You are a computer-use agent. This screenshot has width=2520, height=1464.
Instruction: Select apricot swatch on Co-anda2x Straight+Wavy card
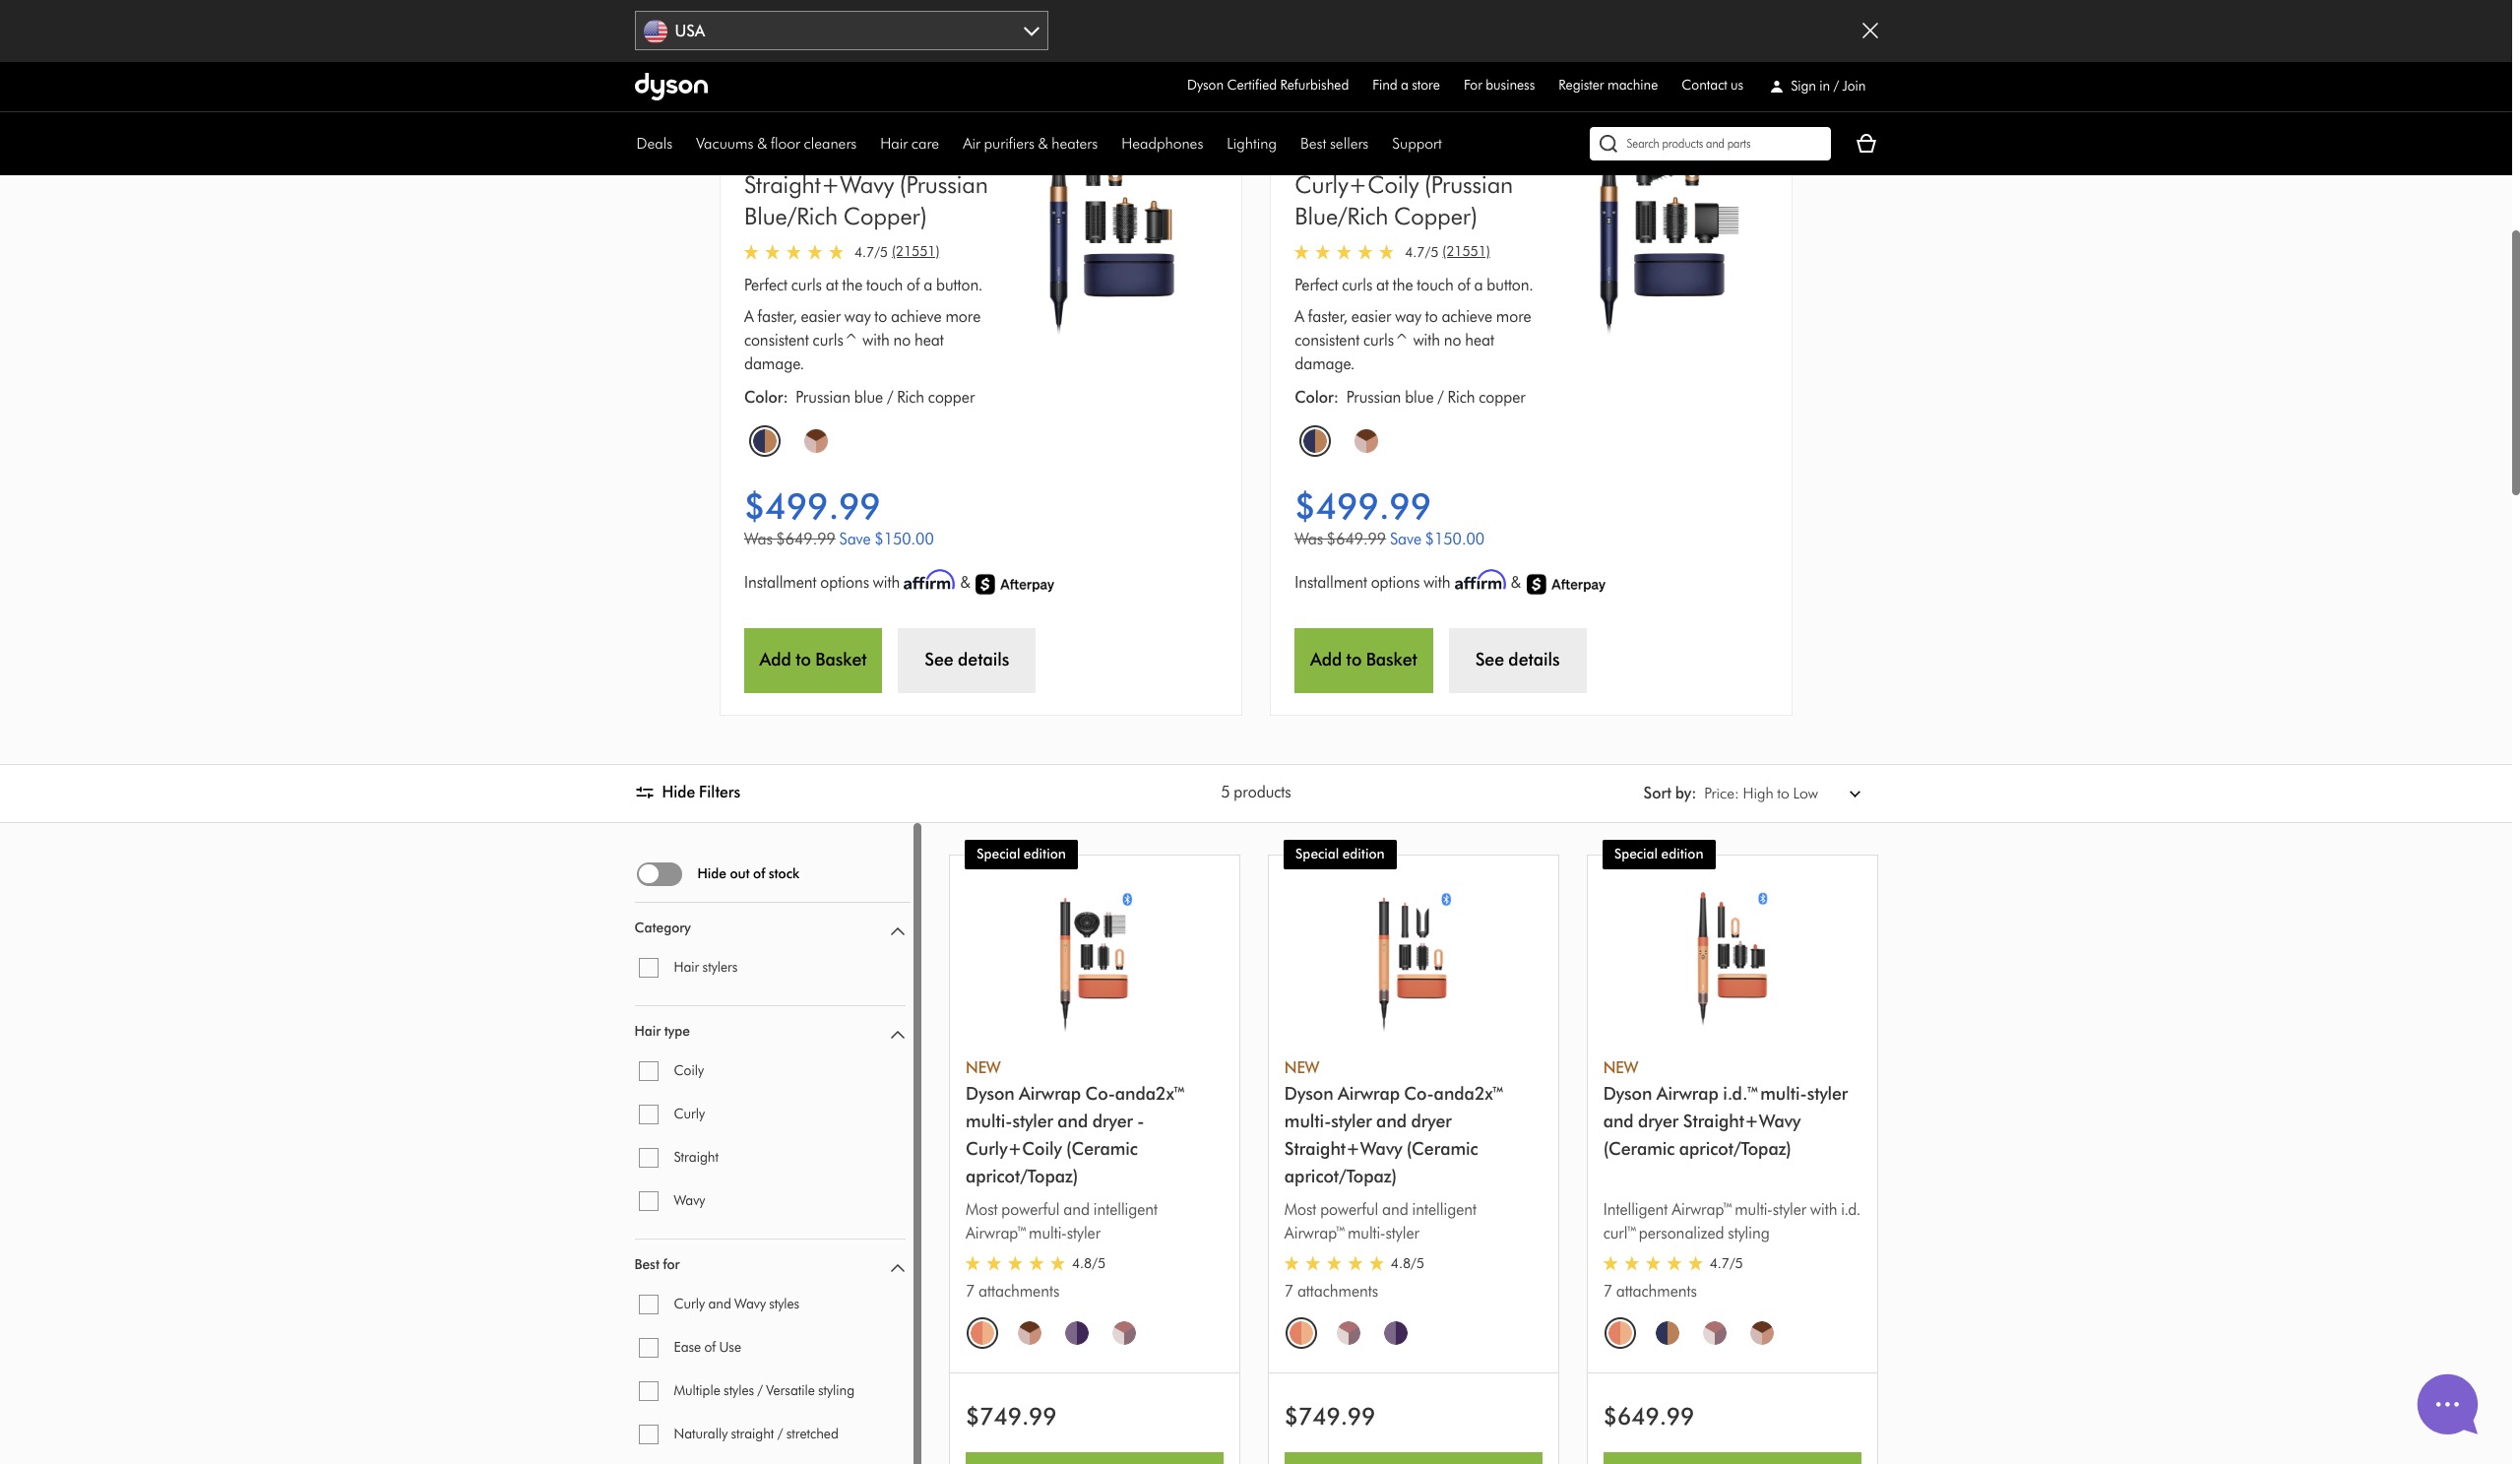1301,1333
